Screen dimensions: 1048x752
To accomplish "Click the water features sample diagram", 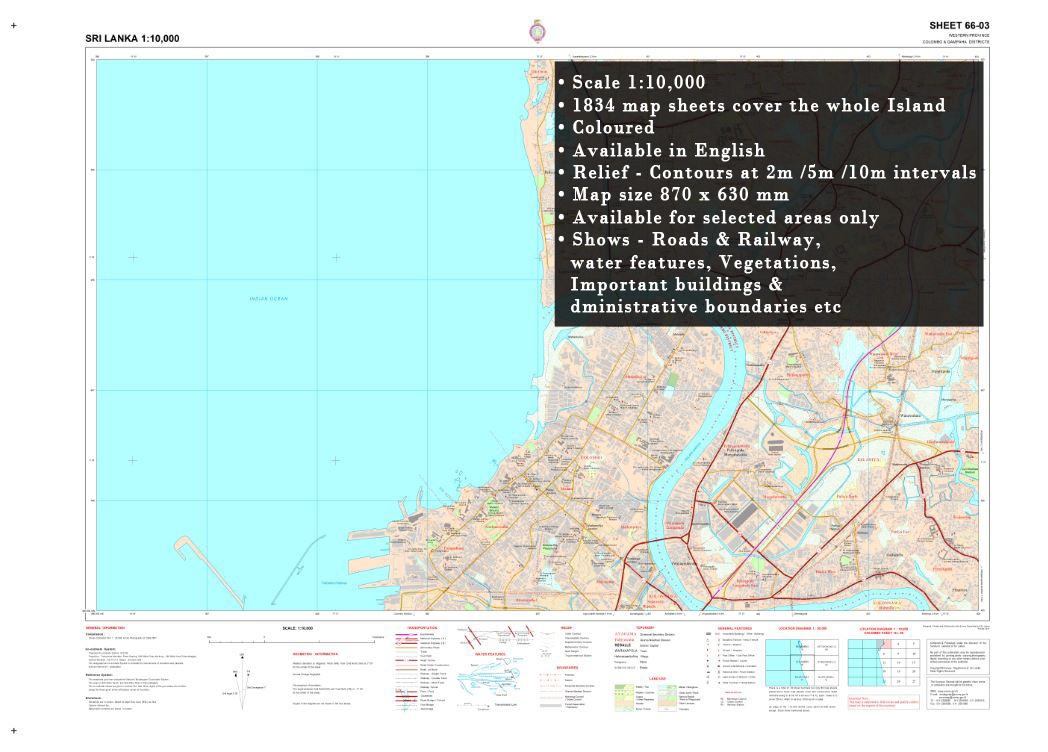I will (489, 678).
